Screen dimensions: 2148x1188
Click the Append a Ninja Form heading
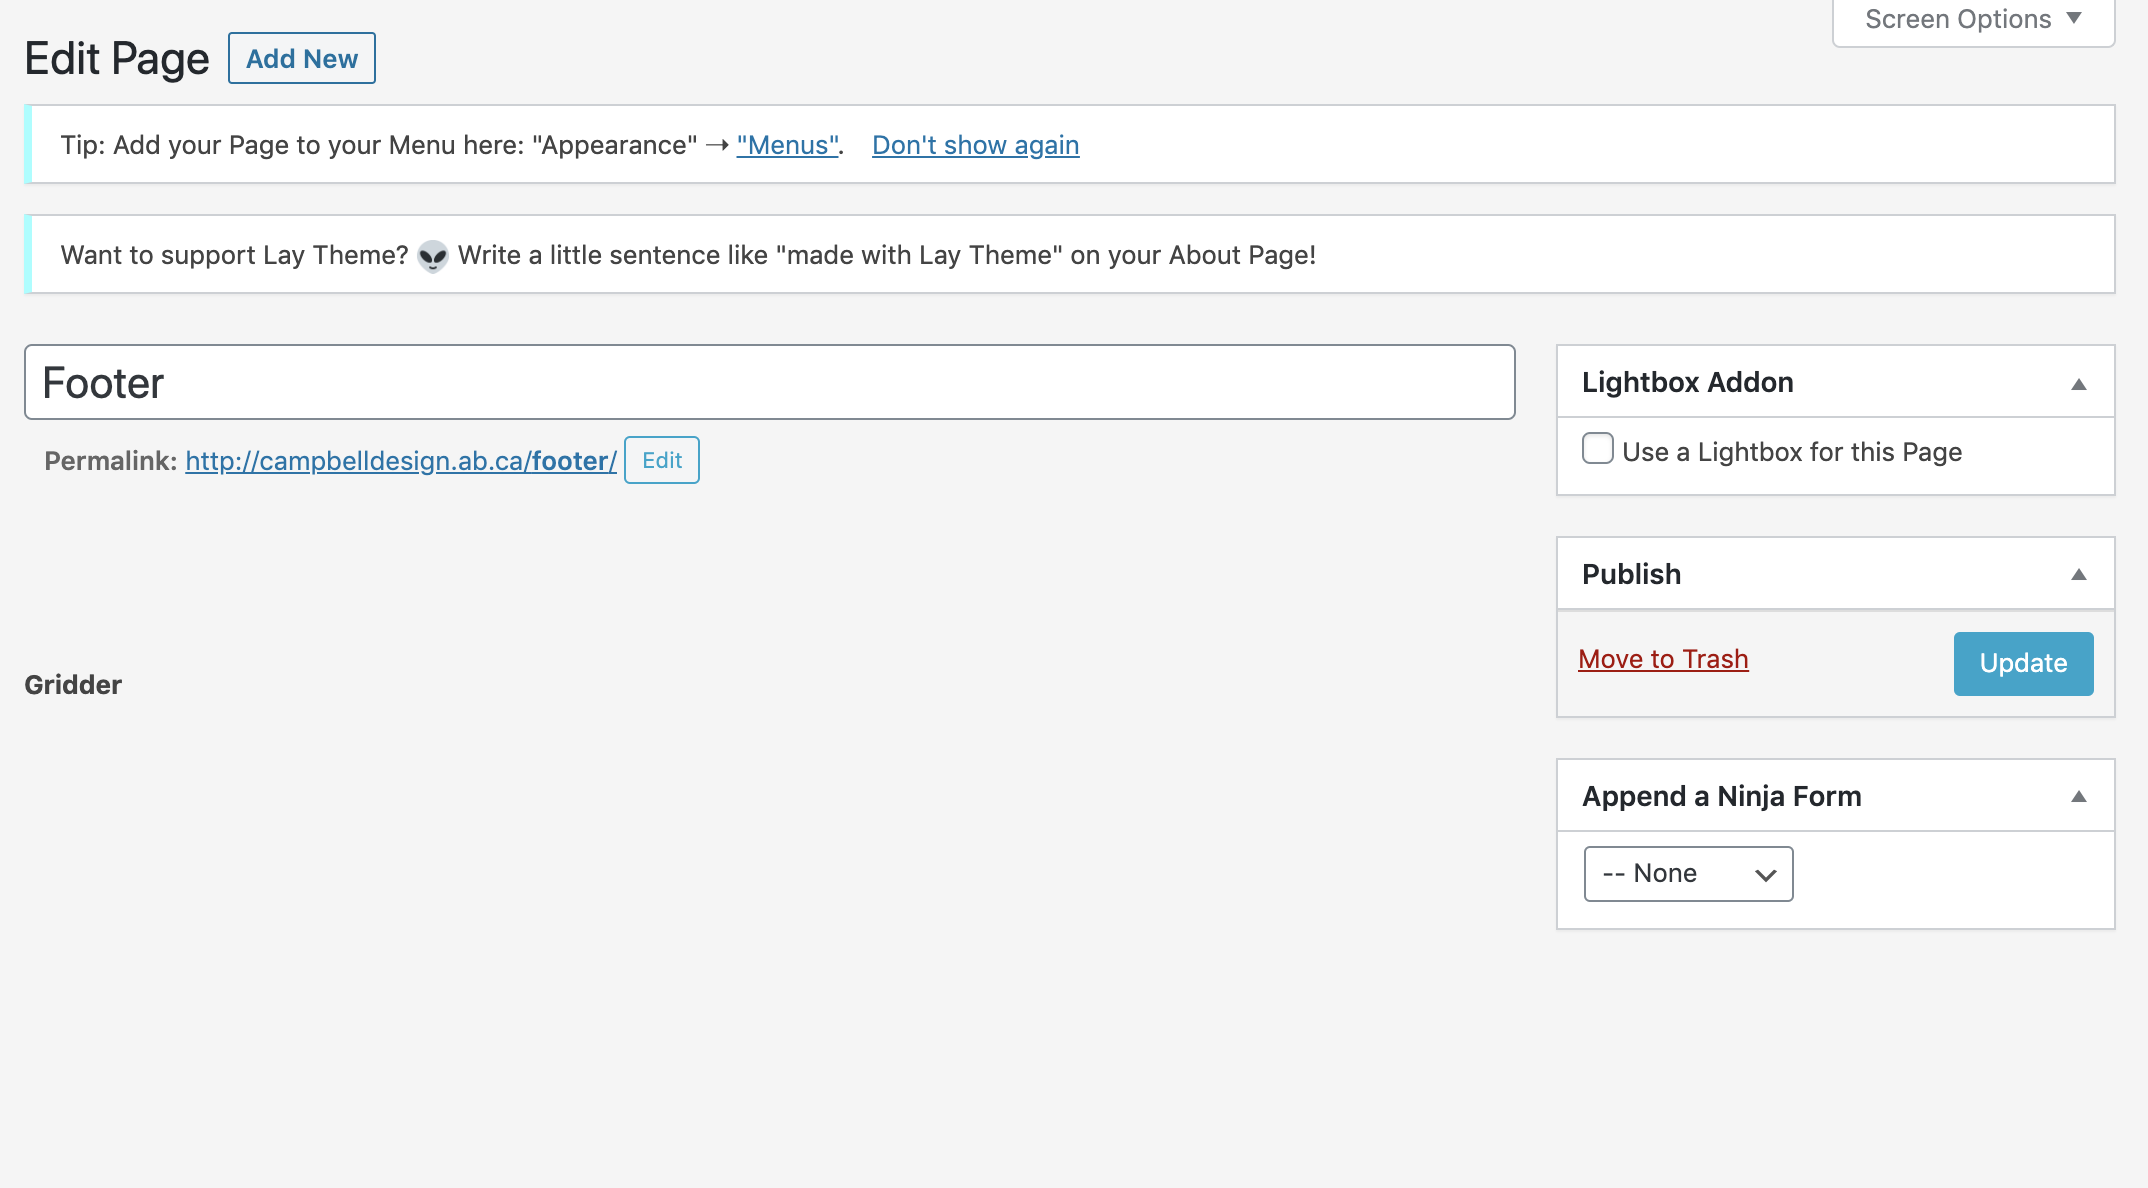(1721, 797)
